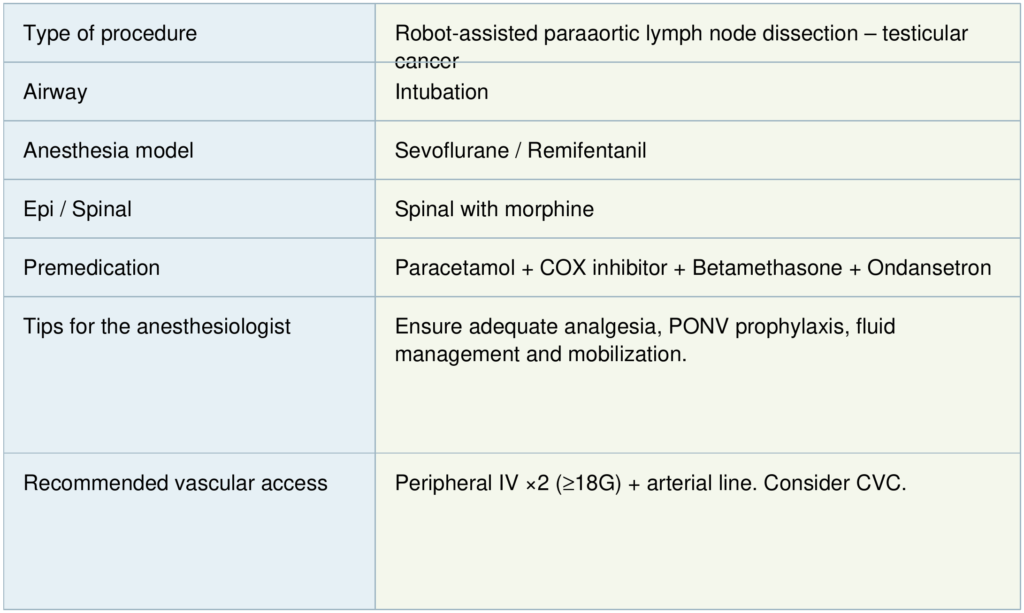Click the 'Premedication' row label
Image resolution: width=1024 pixels, height=613 pixels.
pyautogui.click(x=91, y=268)
